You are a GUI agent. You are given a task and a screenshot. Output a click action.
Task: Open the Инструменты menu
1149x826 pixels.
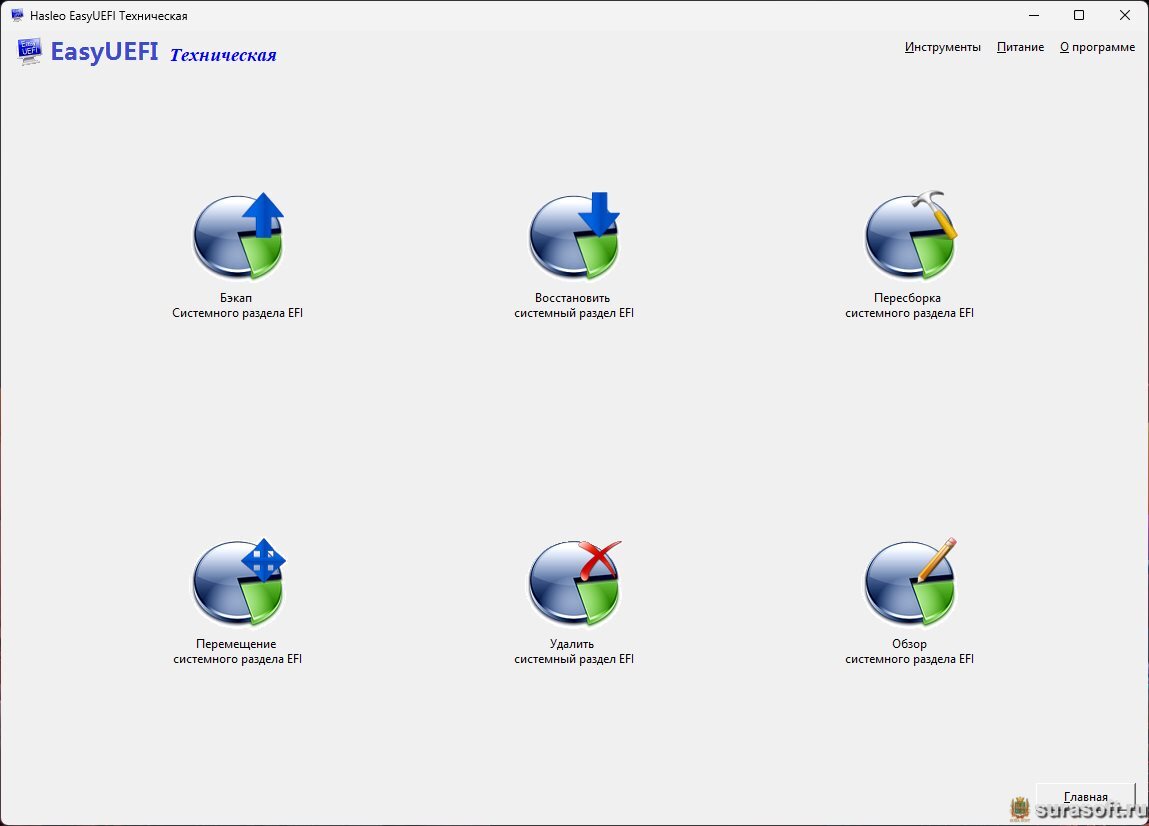tap(942, 47)
